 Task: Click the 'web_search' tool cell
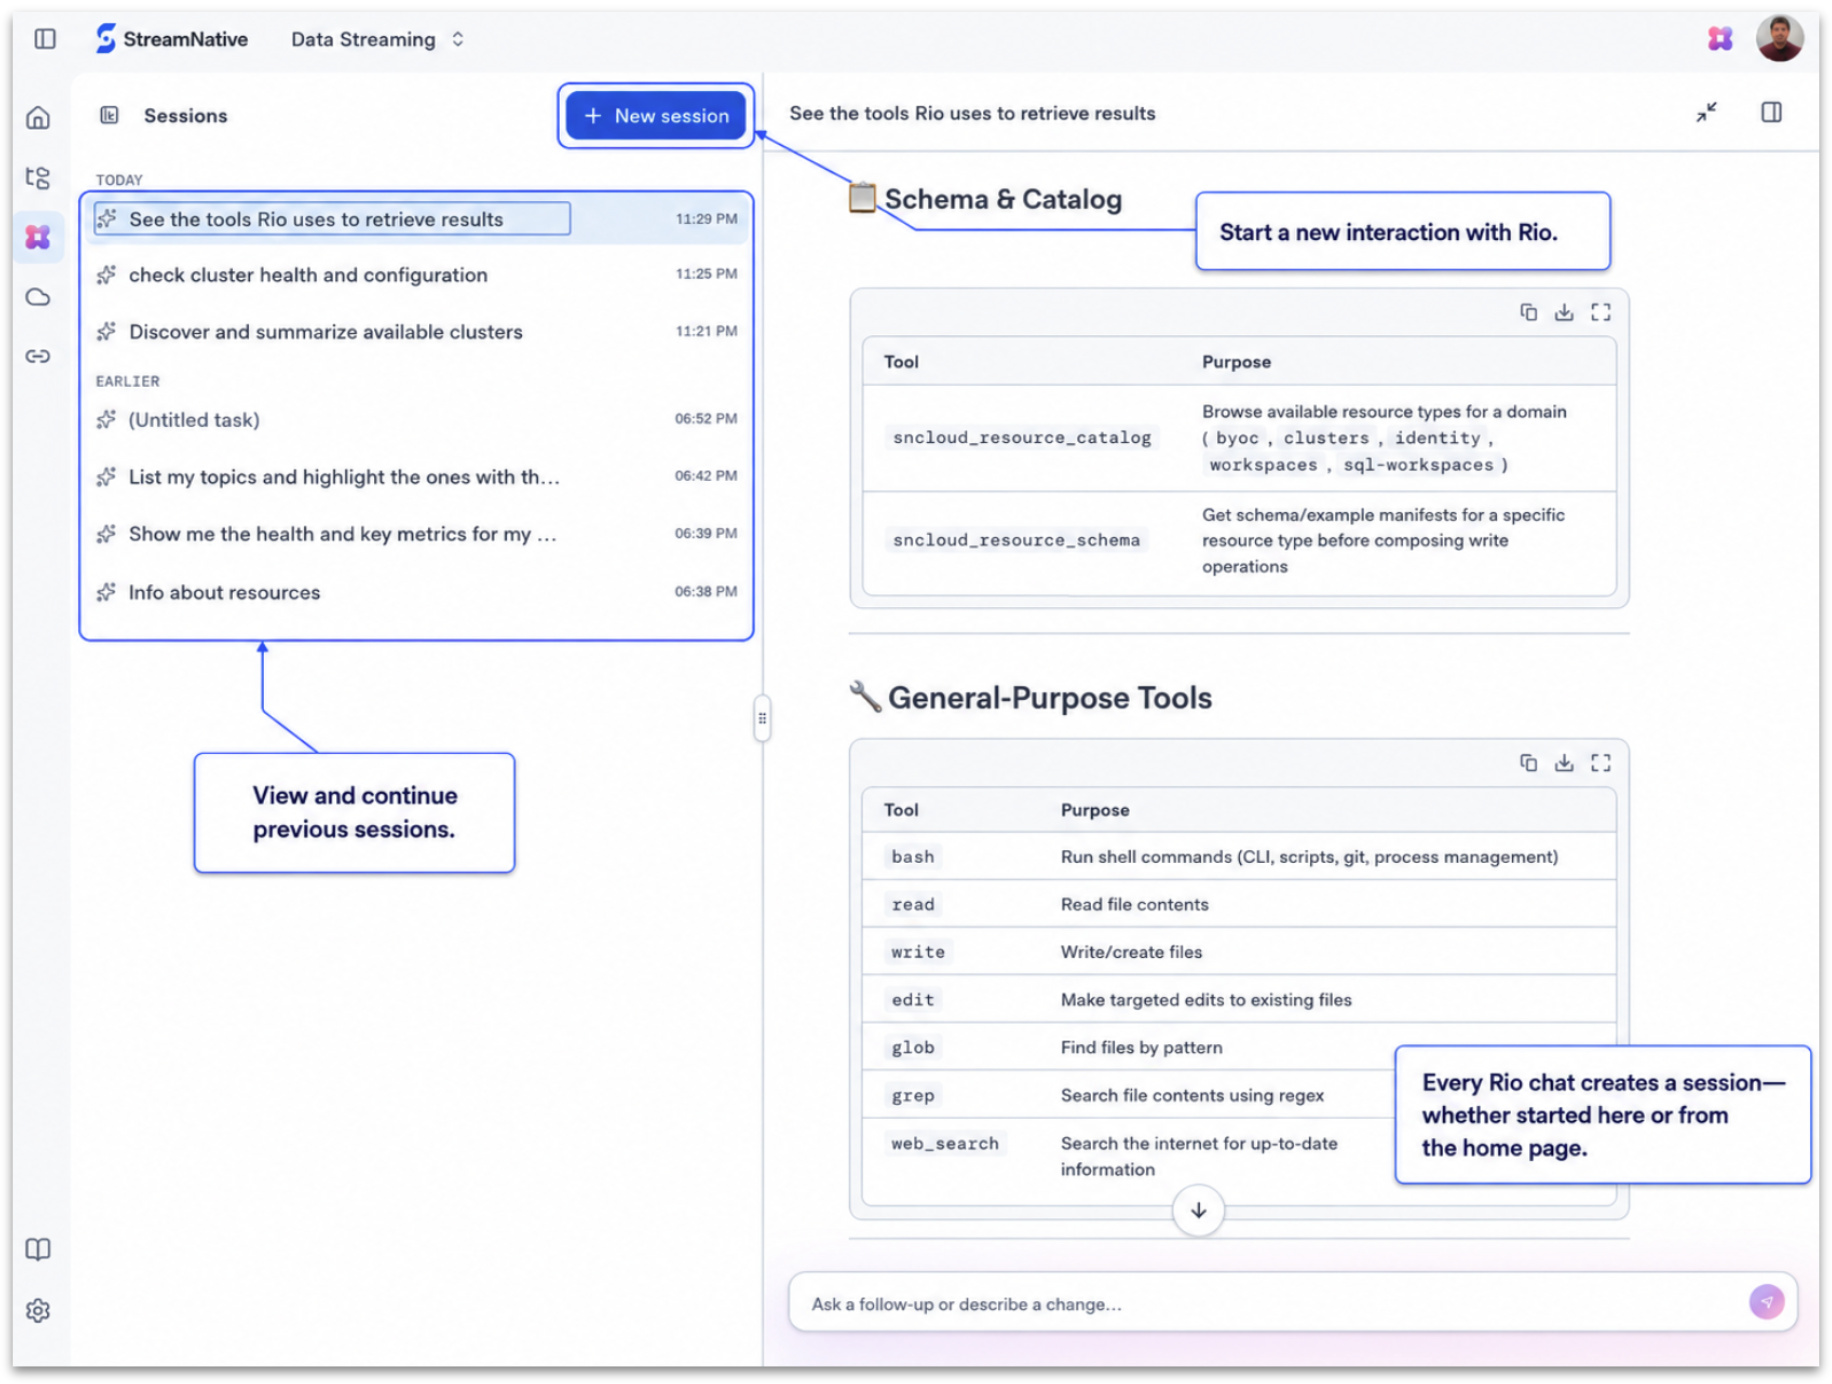[x=945, y=1143]
